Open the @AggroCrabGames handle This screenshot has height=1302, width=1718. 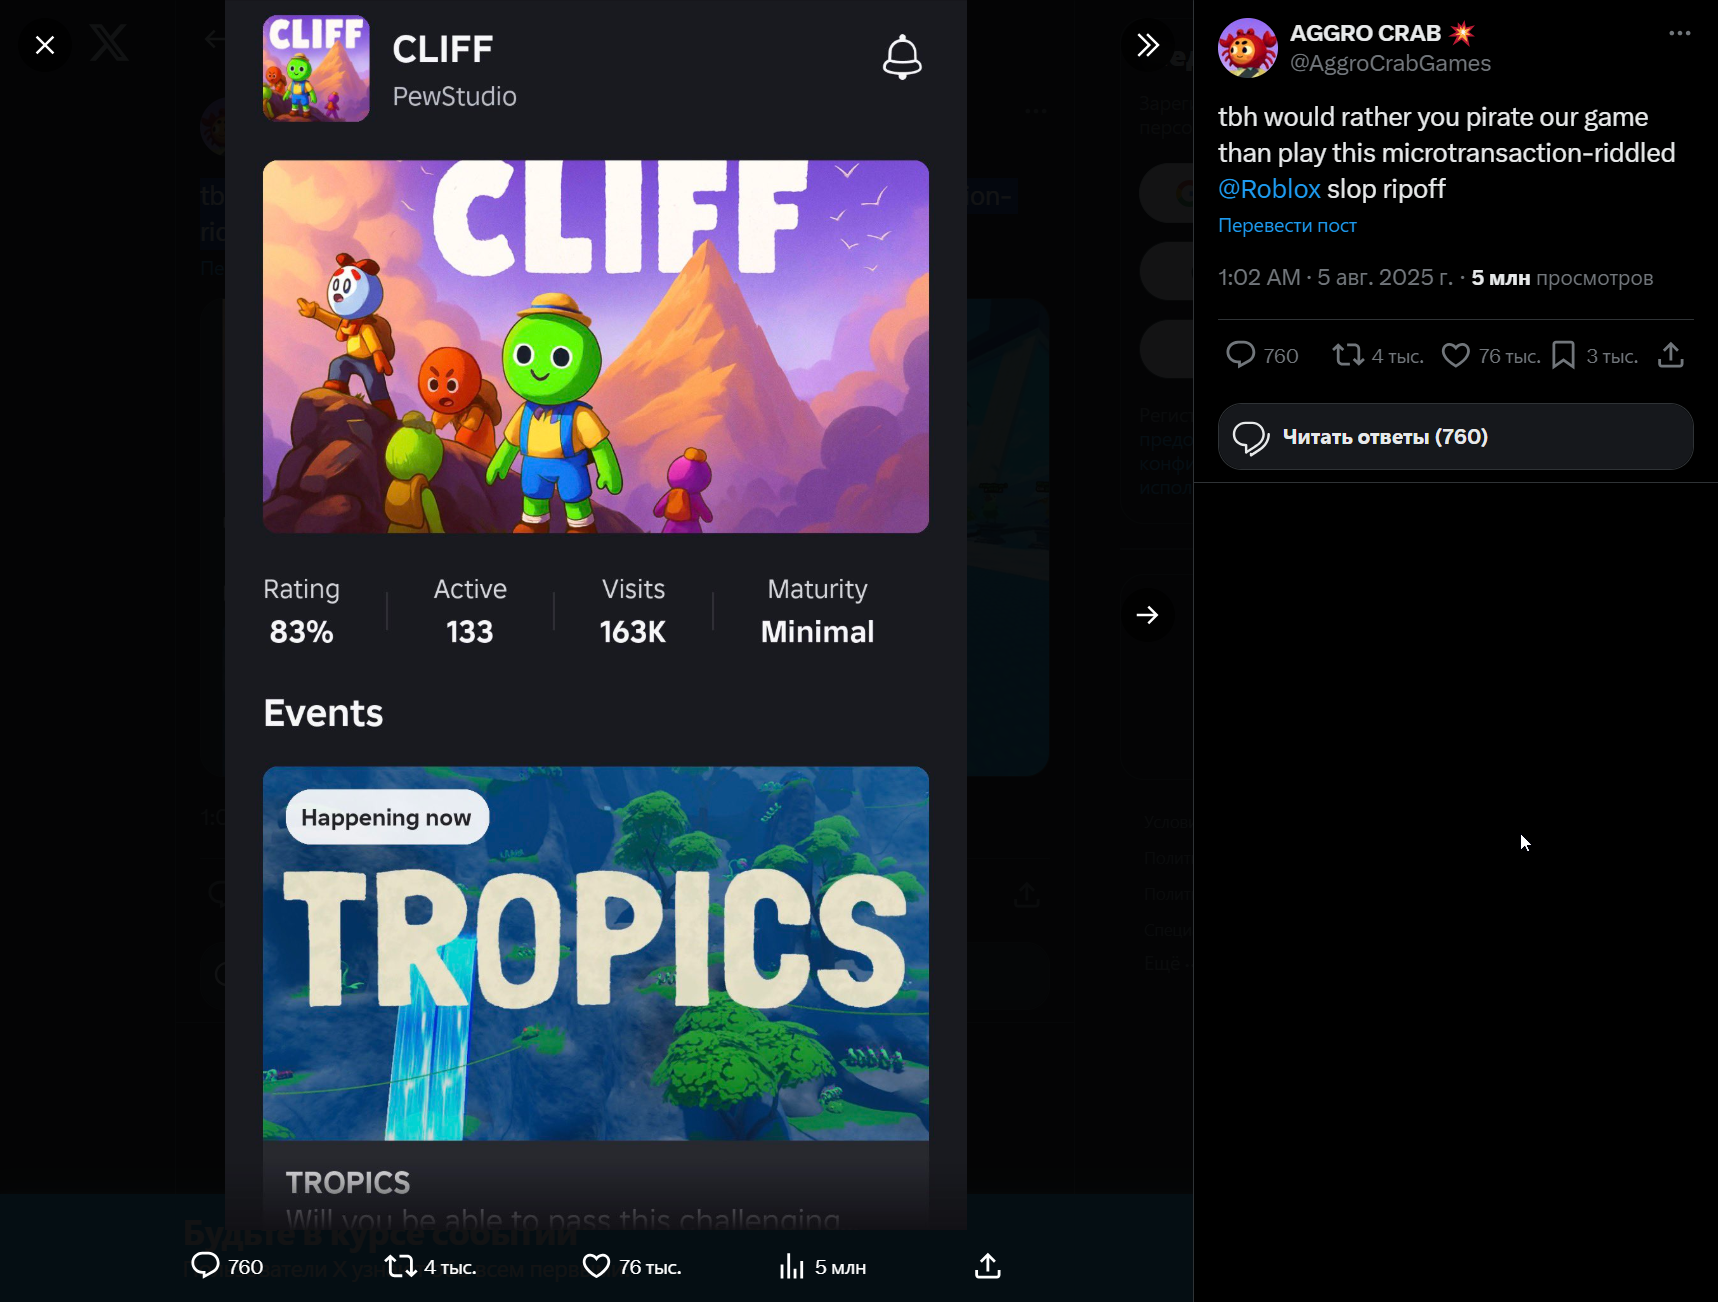click(x=1390, y=64)
